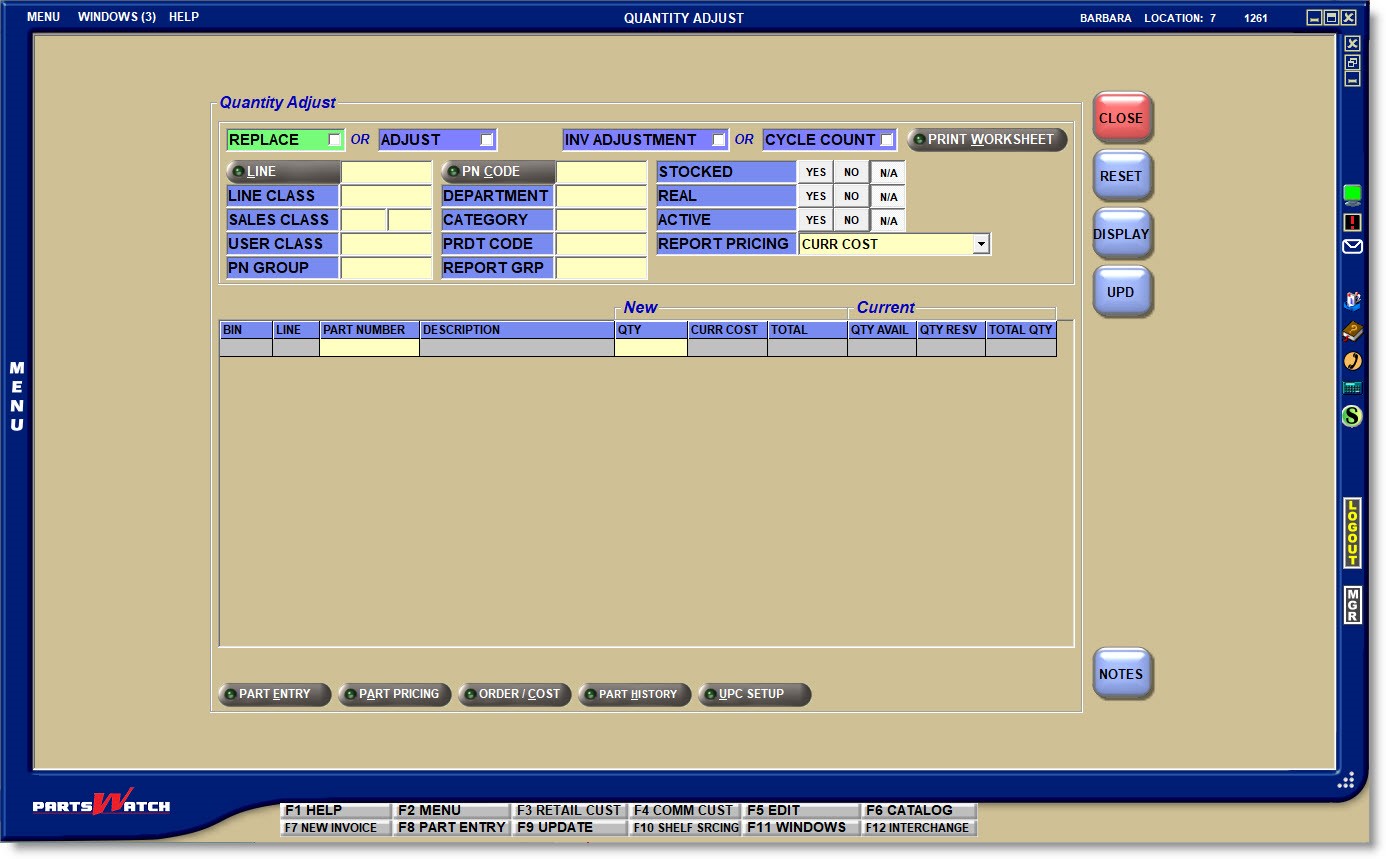Expand the REPORT PRICING dropdown
This screenshot has width=1386, height=859.
coord(981,244)
